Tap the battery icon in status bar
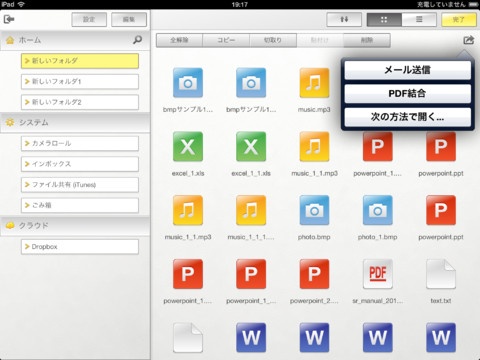Image resolution: width=480 pixels, height=360 pixels. pos(473,4)
